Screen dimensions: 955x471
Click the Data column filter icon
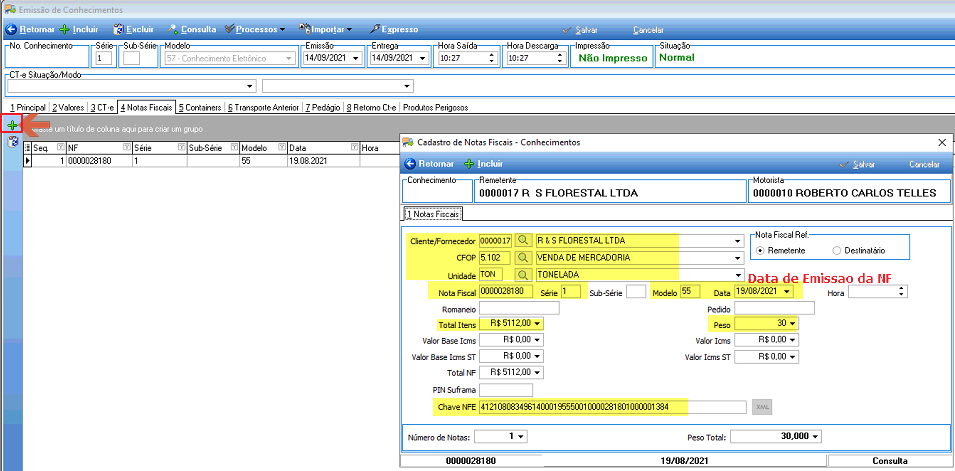click(354, 147)
